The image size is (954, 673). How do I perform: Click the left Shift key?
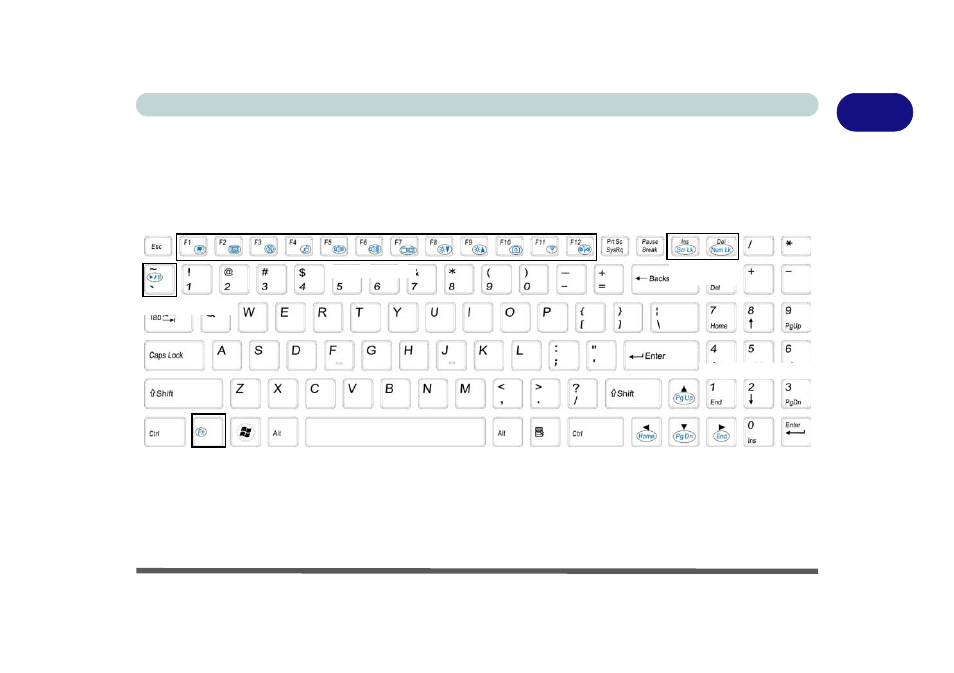pos(183,394)
